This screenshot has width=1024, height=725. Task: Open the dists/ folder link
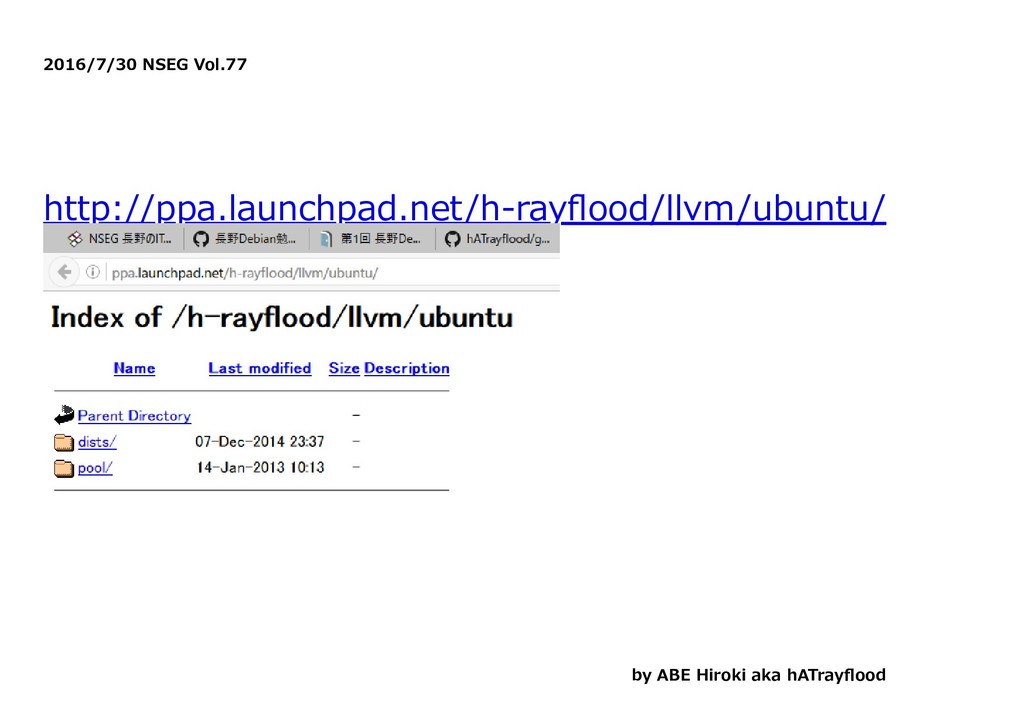97,442
